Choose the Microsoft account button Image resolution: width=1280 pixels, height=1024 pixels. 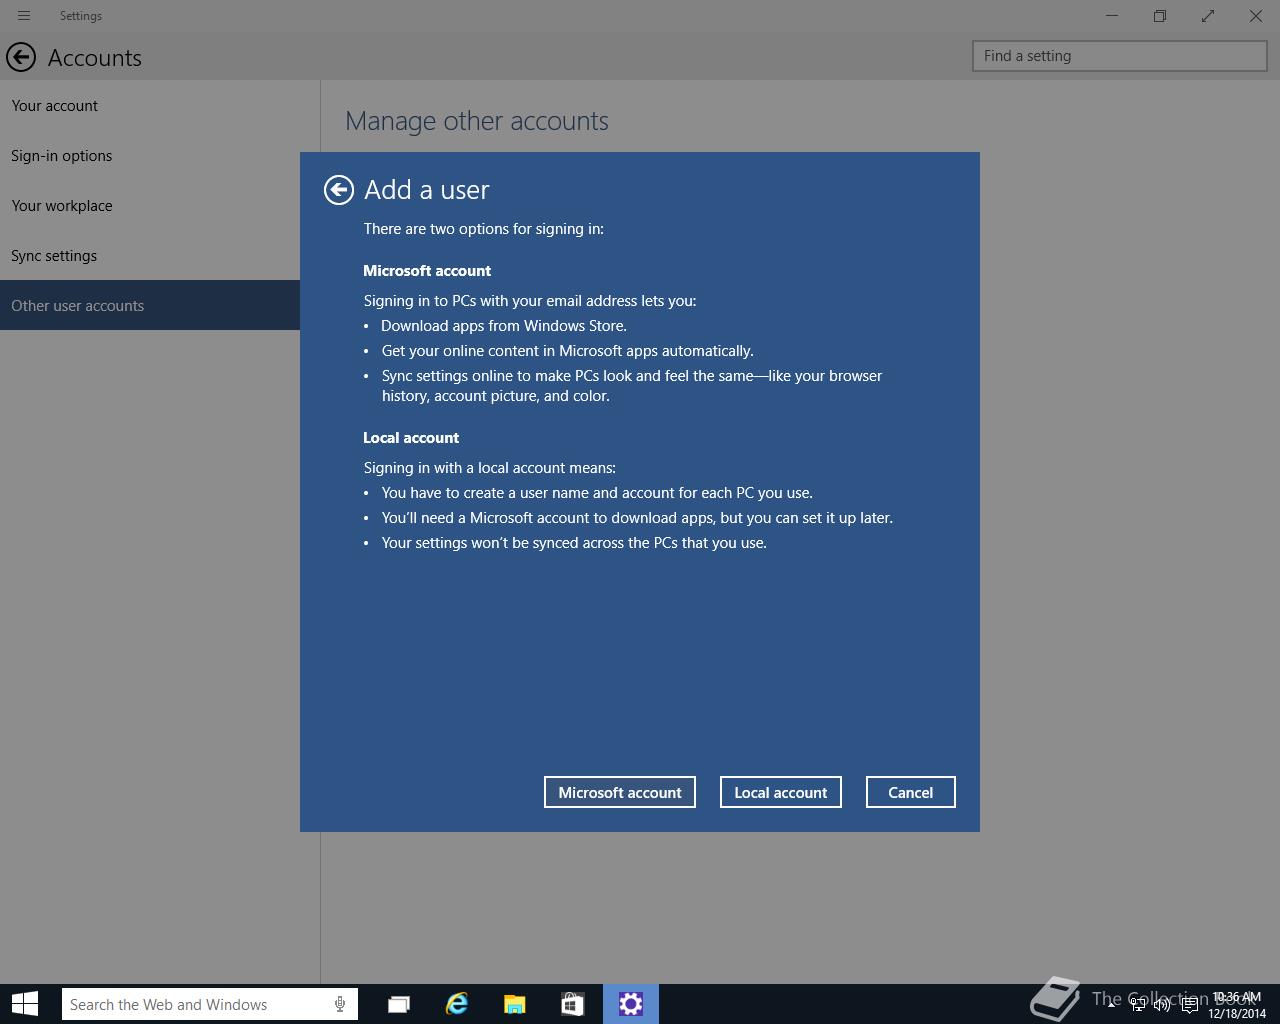click(x=620, y=792)
